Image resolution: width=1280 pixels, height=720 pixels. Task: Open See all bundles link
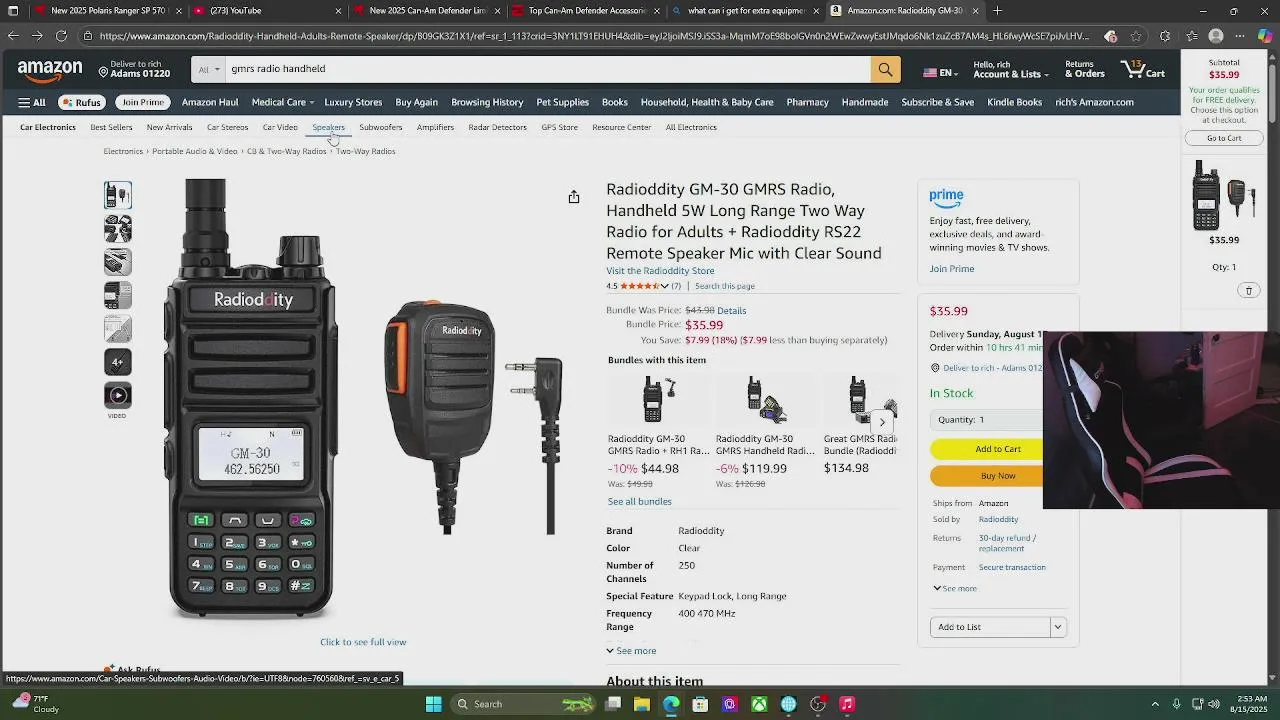click(x=639, y=502)
